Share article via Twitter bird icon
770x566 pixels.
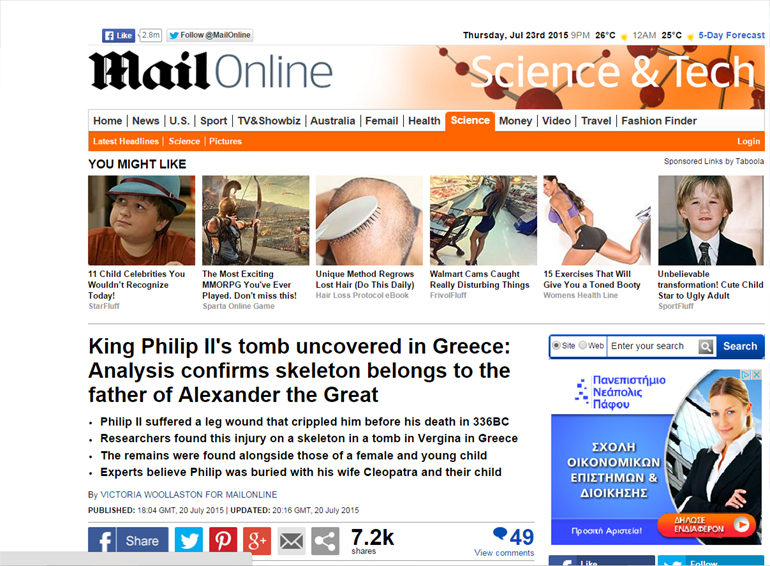(189, 540)
